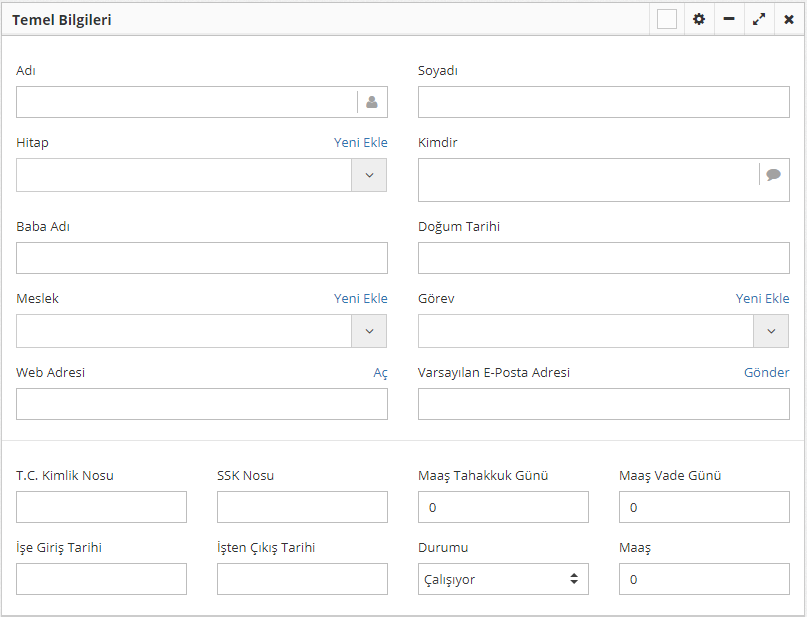Add new Görev via Yeni Ekle

pyautogui.click(x=762, y=299)
